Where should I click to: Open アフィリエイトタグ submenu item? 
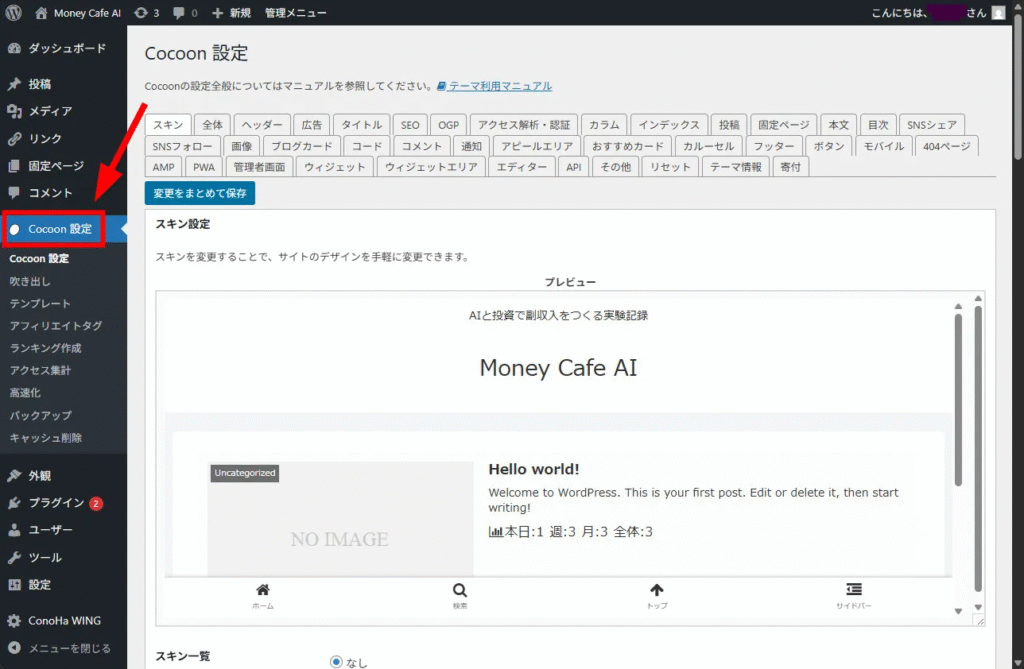56,326
